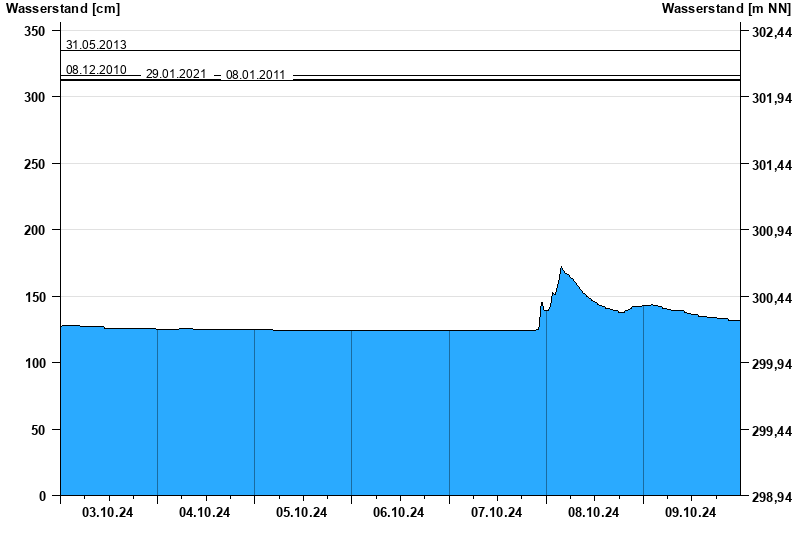Click the 298,94 value on right axis

click(x=771, y=497)
